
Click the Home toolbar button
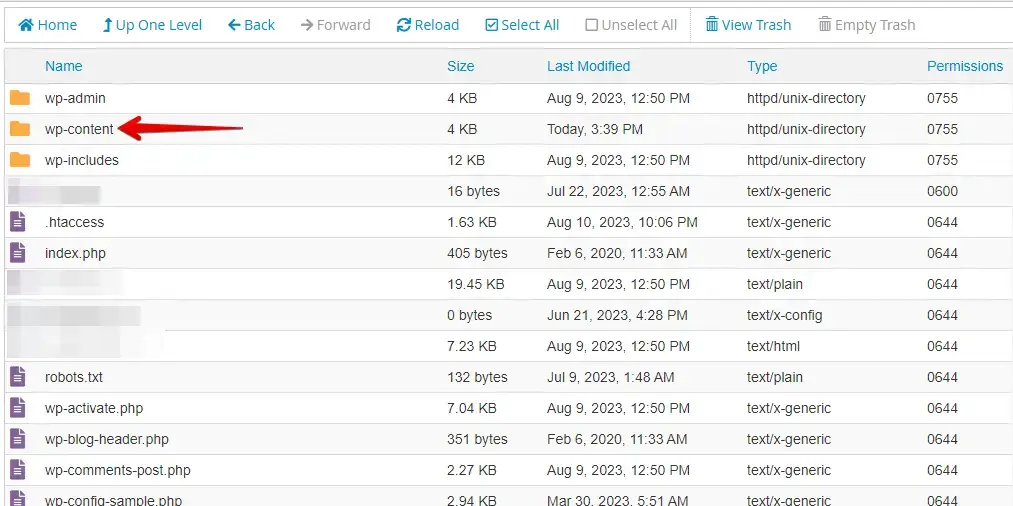(x=48, y=25)
